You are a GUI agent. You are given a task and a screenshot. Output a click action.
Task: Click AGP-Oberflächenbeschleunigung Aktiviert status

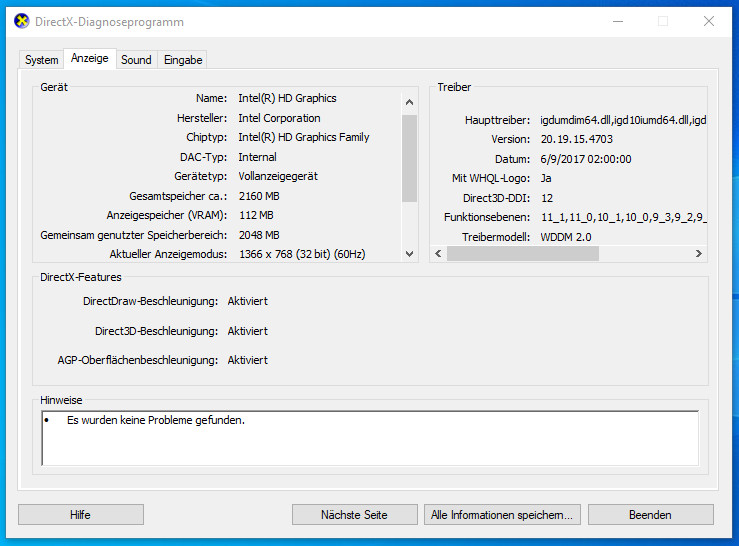pyautogui.click(x=247, y=360)
